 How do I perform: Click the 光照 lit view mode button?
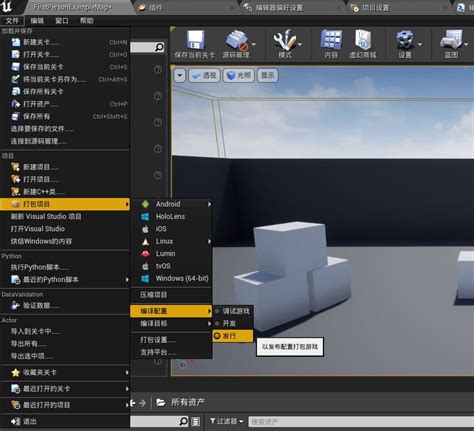pos(238,75)
